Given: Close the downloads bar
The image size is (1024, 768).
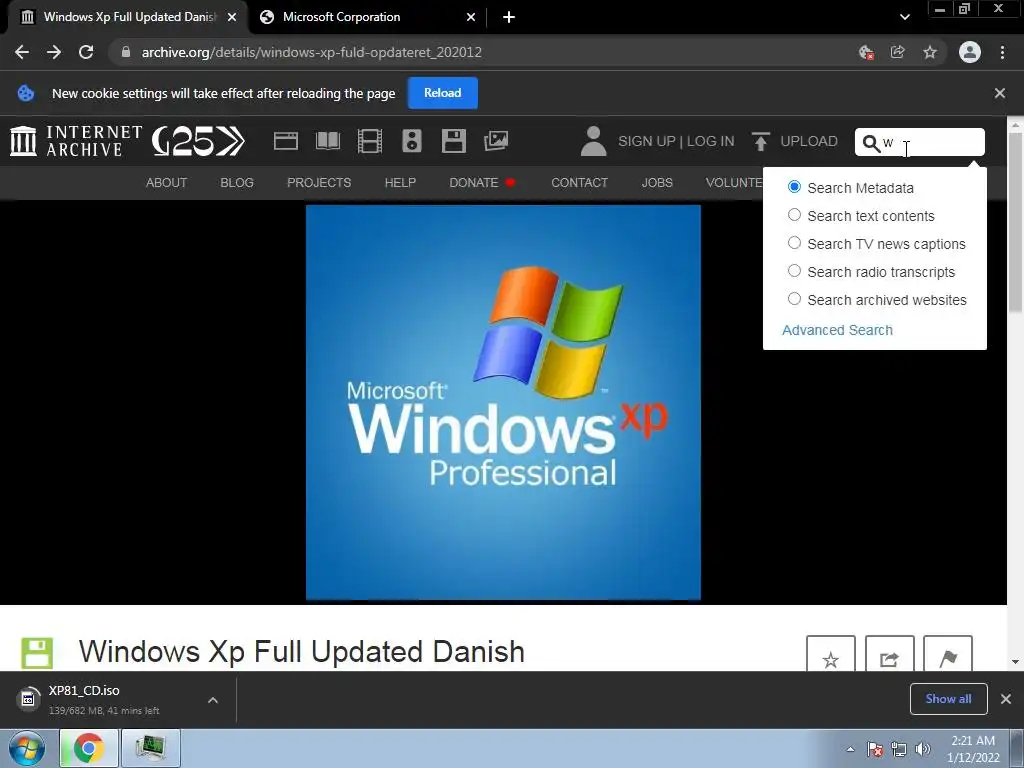Looking at the screenshot, I should tap(1006, 699).
